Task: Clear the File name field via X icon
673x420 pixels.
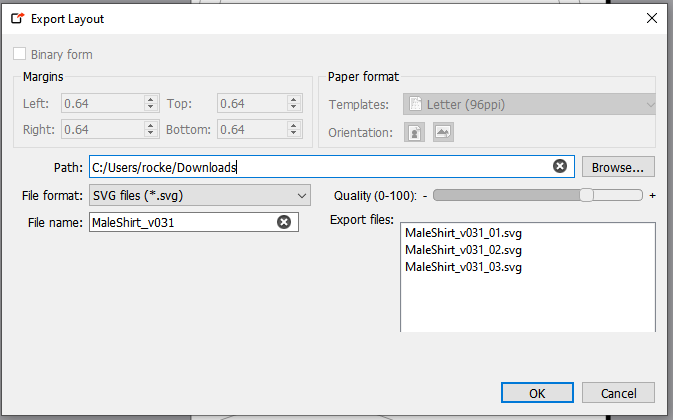Action: tap(284, 222)
